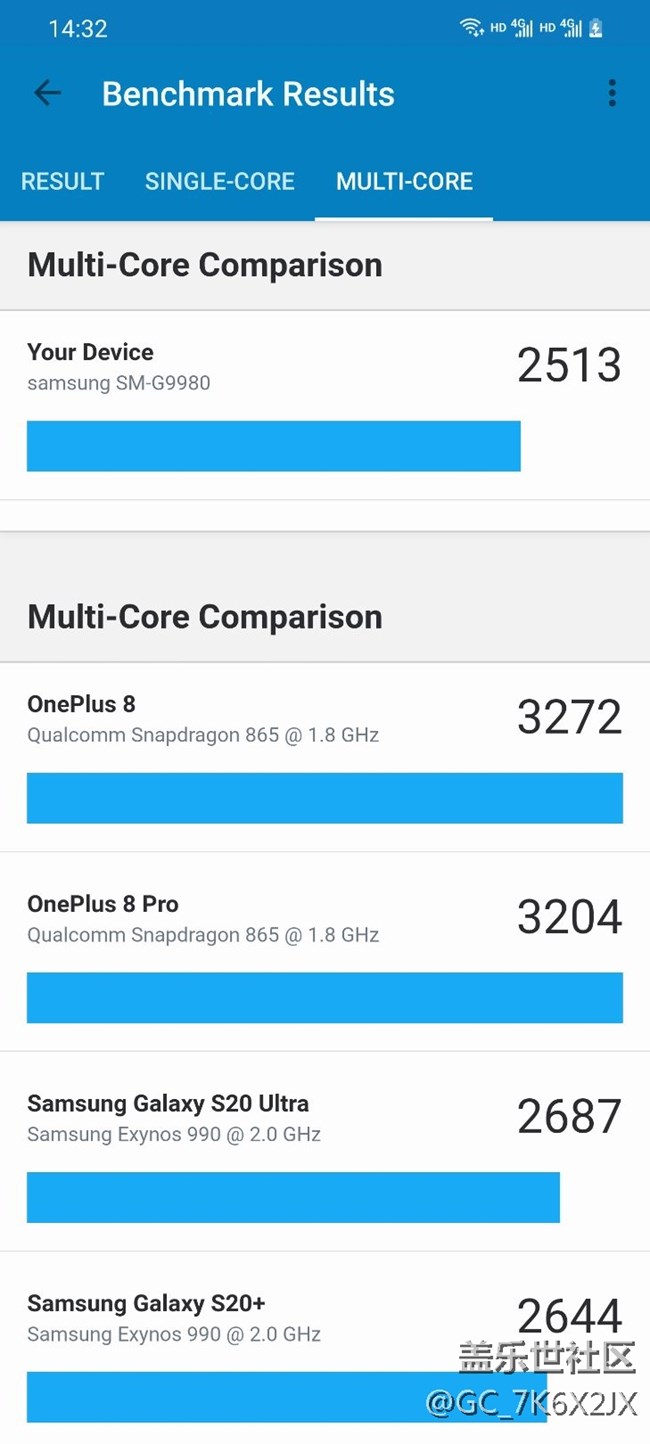The width and height of the screenshot is (650, 1444).
Task: Open the three-dot overflow menu
Action: [612, 94]
